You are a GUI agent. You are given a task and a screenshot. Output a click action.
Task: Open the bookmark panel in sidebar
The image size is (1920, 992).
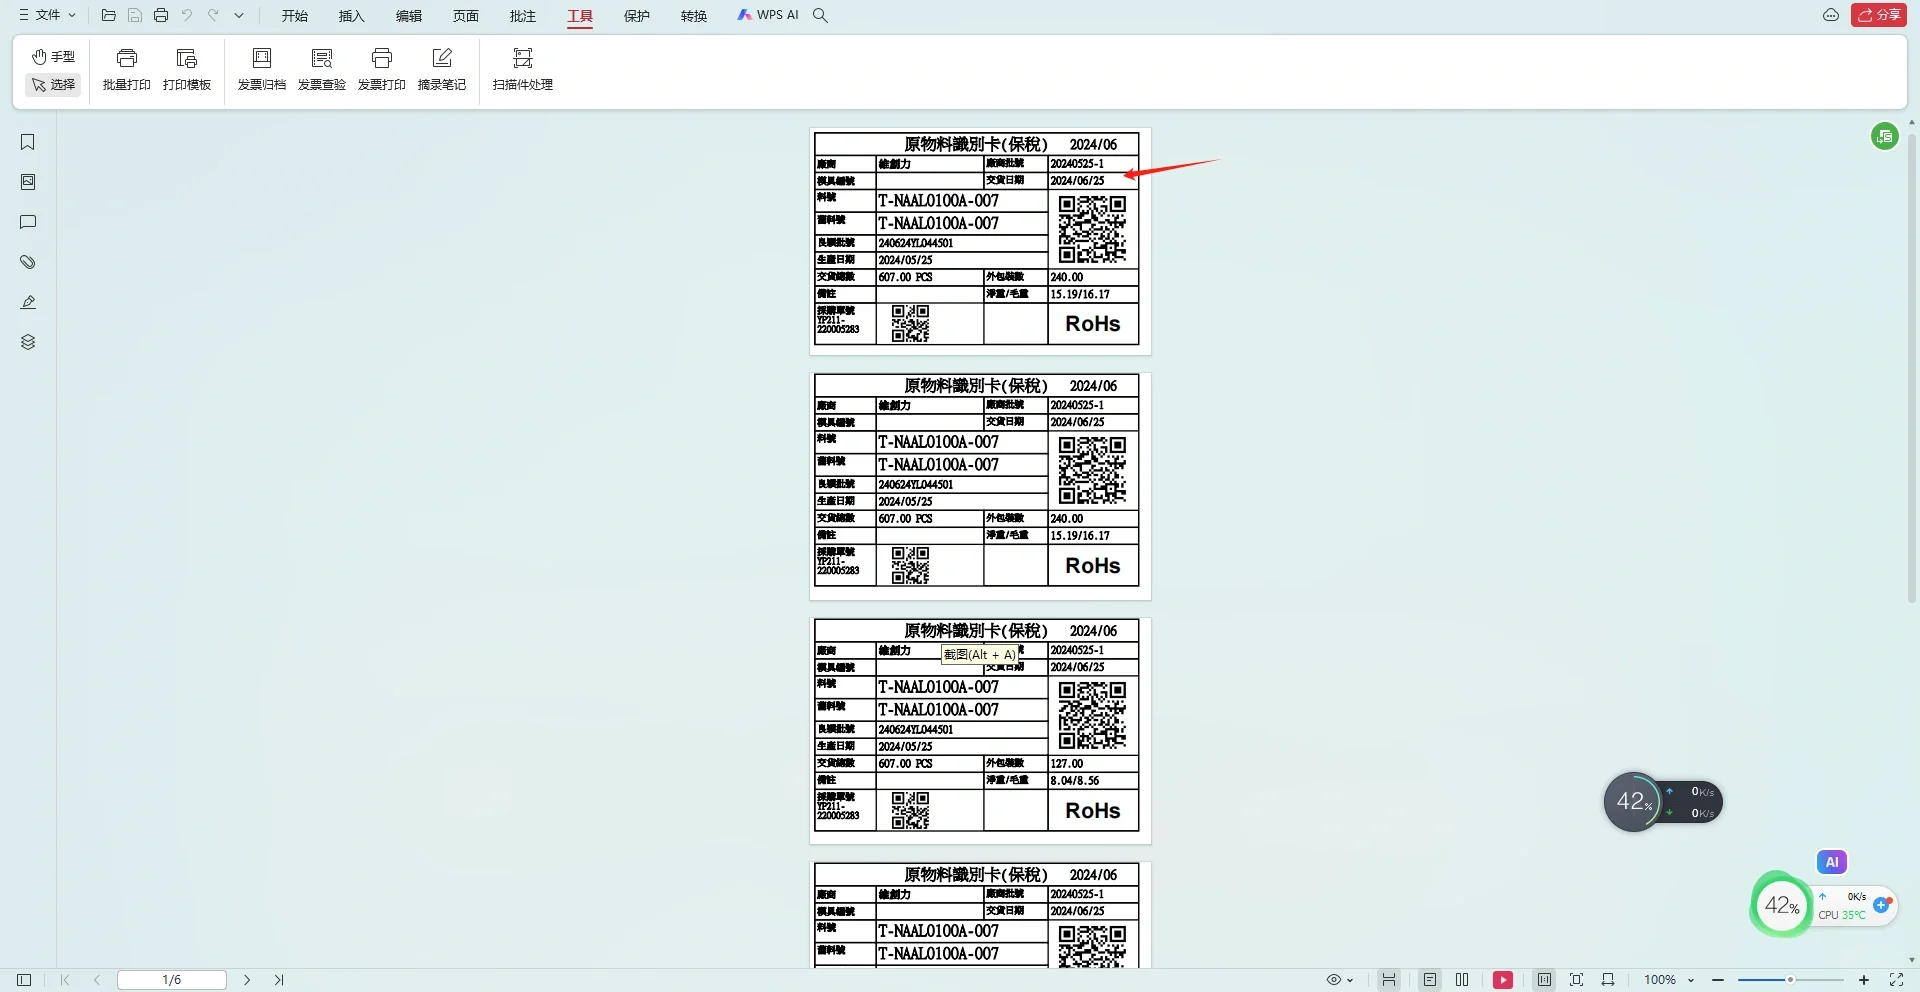coord(28,142)
